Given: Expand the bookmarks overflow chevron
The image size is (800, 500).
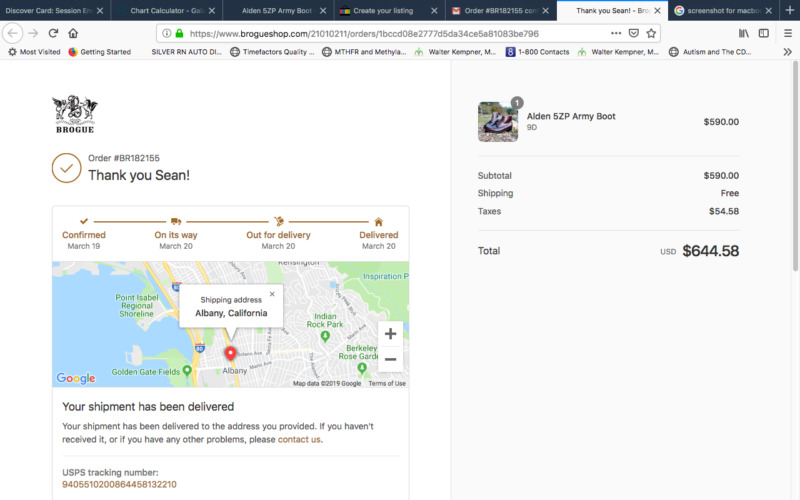Looking at the screenshot, I should point(787,51).
